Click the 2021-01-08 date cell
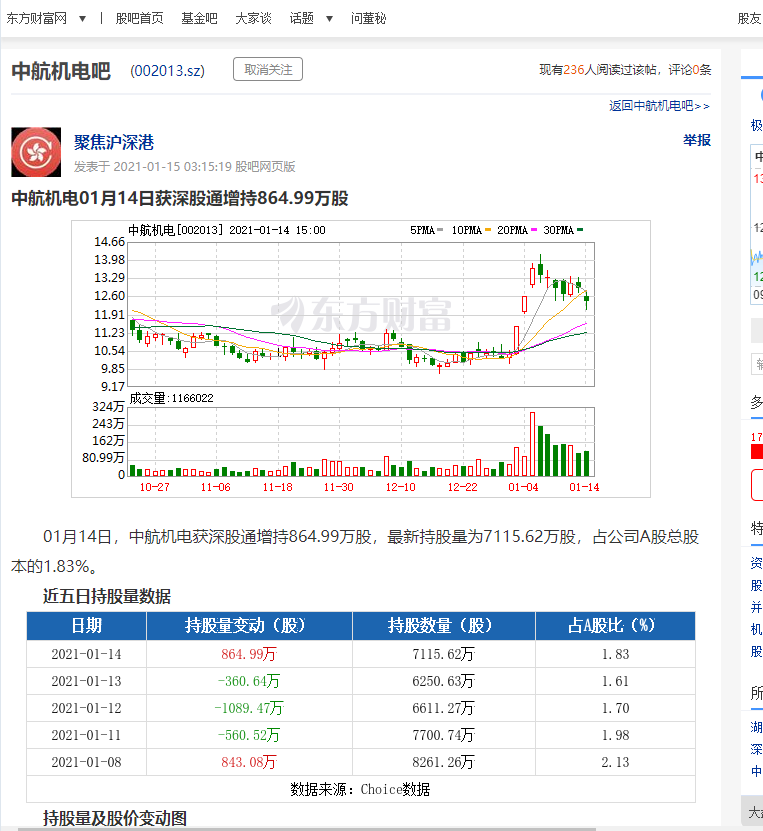Image resolution: width=763 pixels, height=831 pixels. click(x=86, y=762)
